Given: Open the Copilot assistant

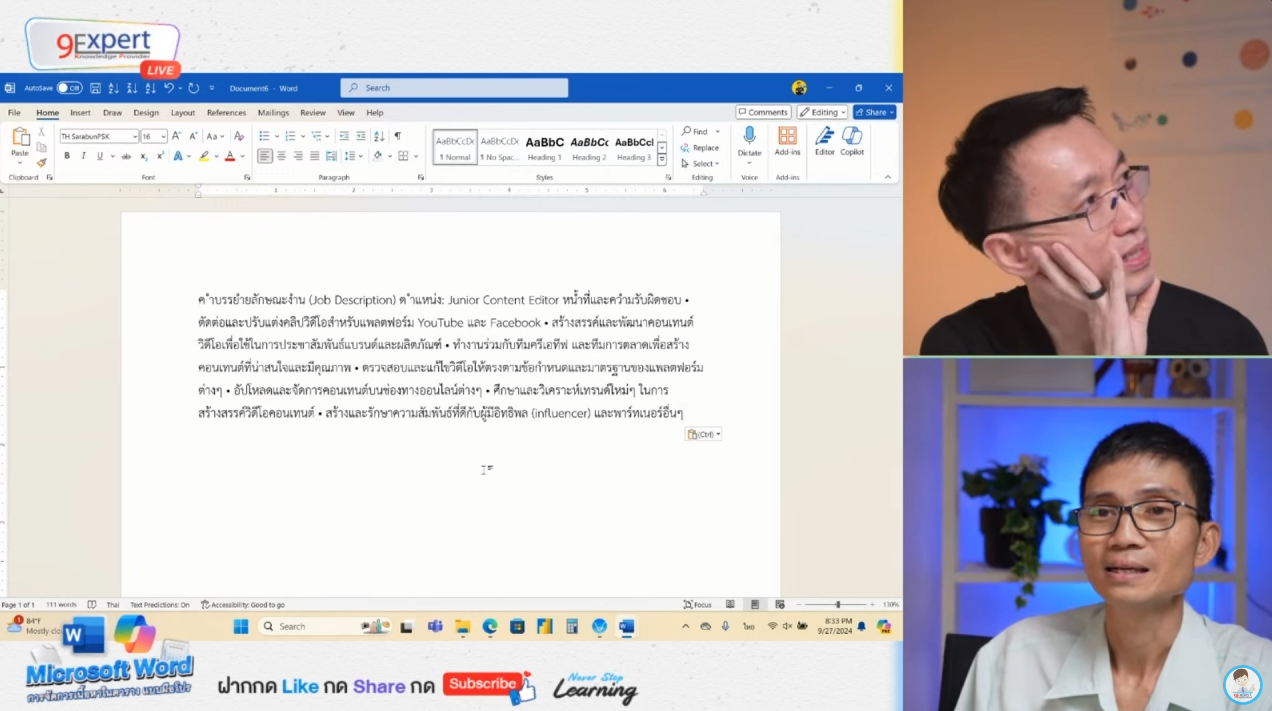Looking at the screenshot, I should 852,145.
